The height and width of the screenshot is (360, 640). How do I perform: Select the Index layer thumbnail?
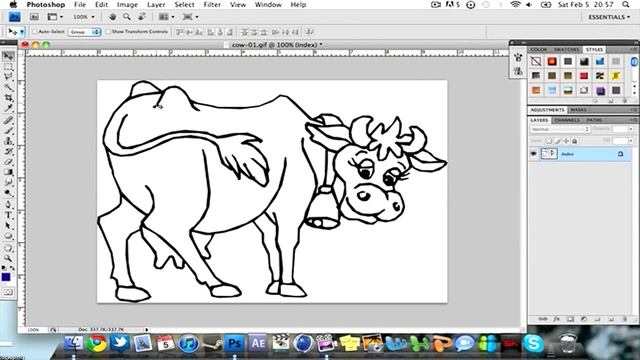[x=549, y=154]
